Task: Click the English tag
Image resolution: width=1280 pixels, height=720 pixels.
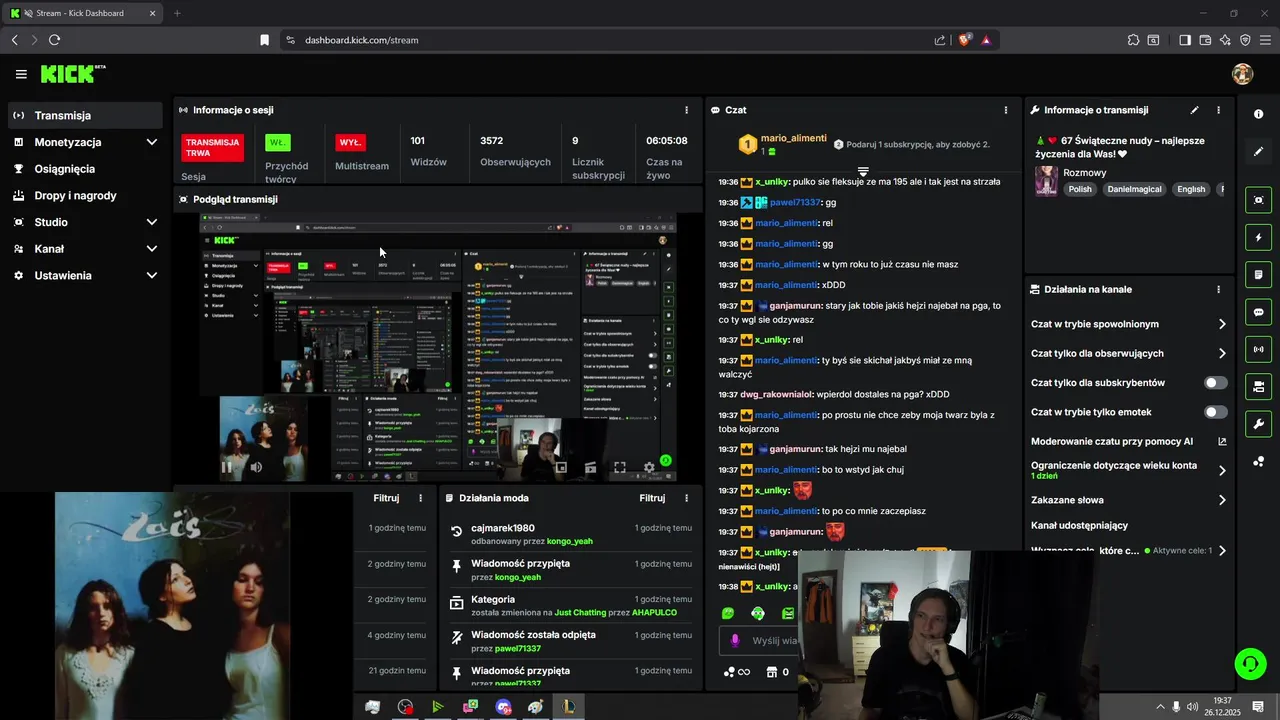Action: point(1190,189)
